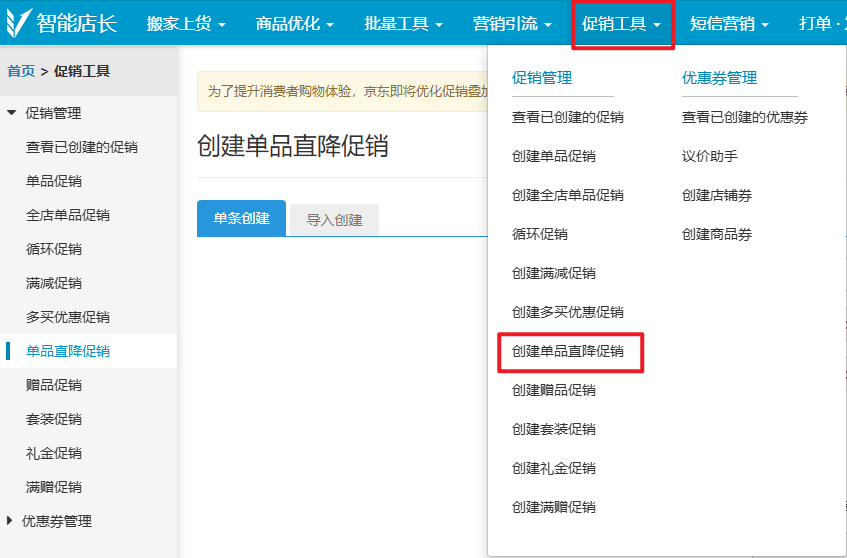Screen dimensions: 847x558
Task: Expand the 批量工具 menu
Action: pos(403,24)
